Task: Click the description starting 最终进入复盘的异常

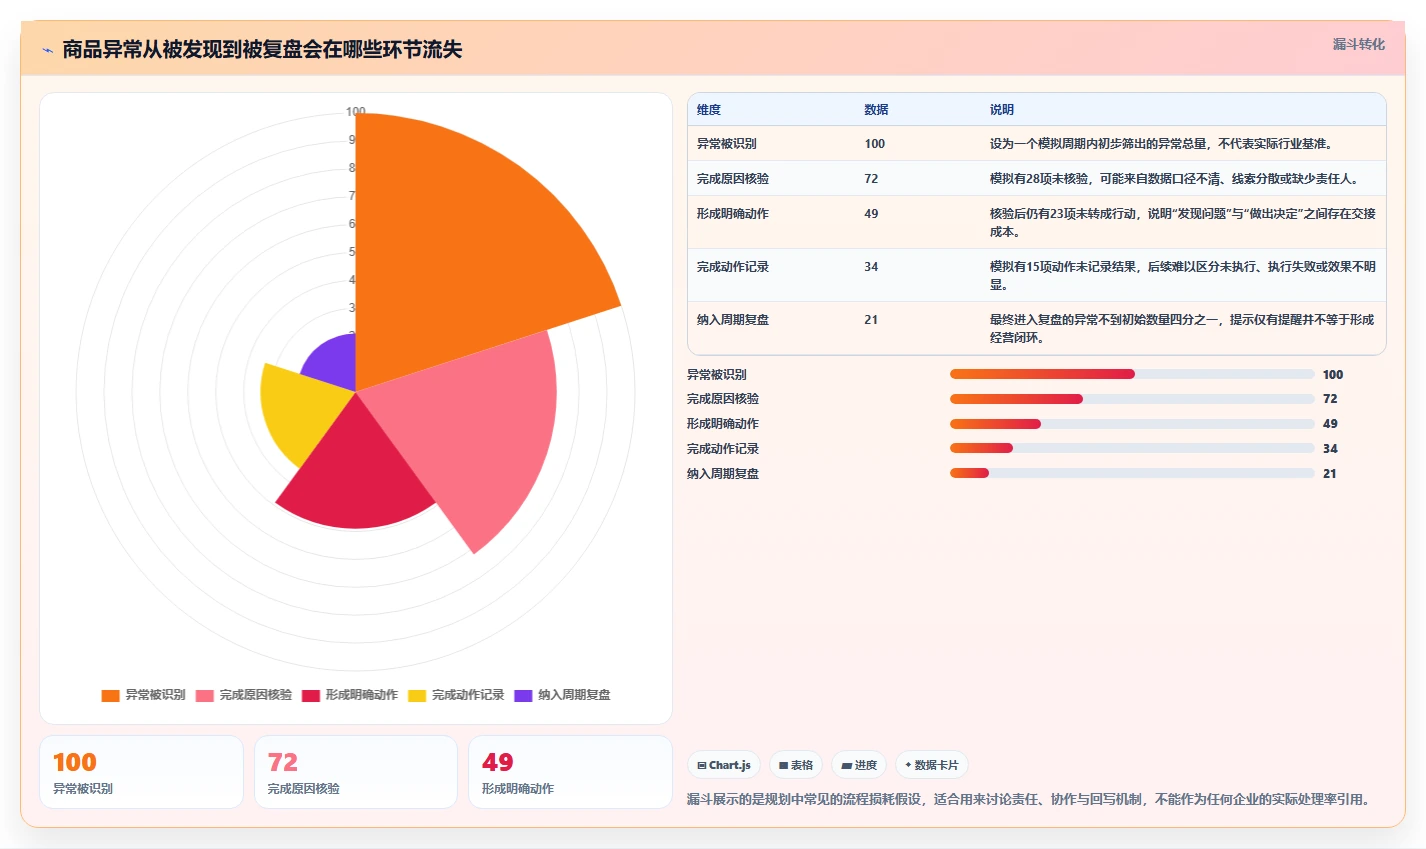Action: [1182, 329]
